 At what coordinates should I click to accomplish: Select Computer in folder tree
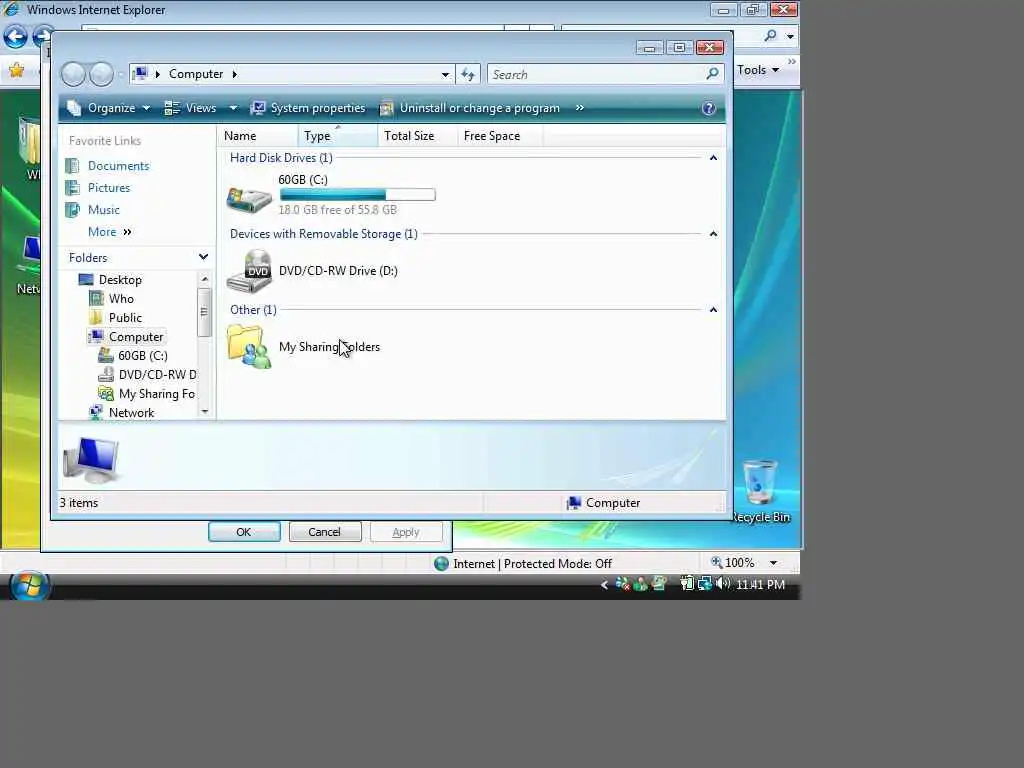click(136, 337)
